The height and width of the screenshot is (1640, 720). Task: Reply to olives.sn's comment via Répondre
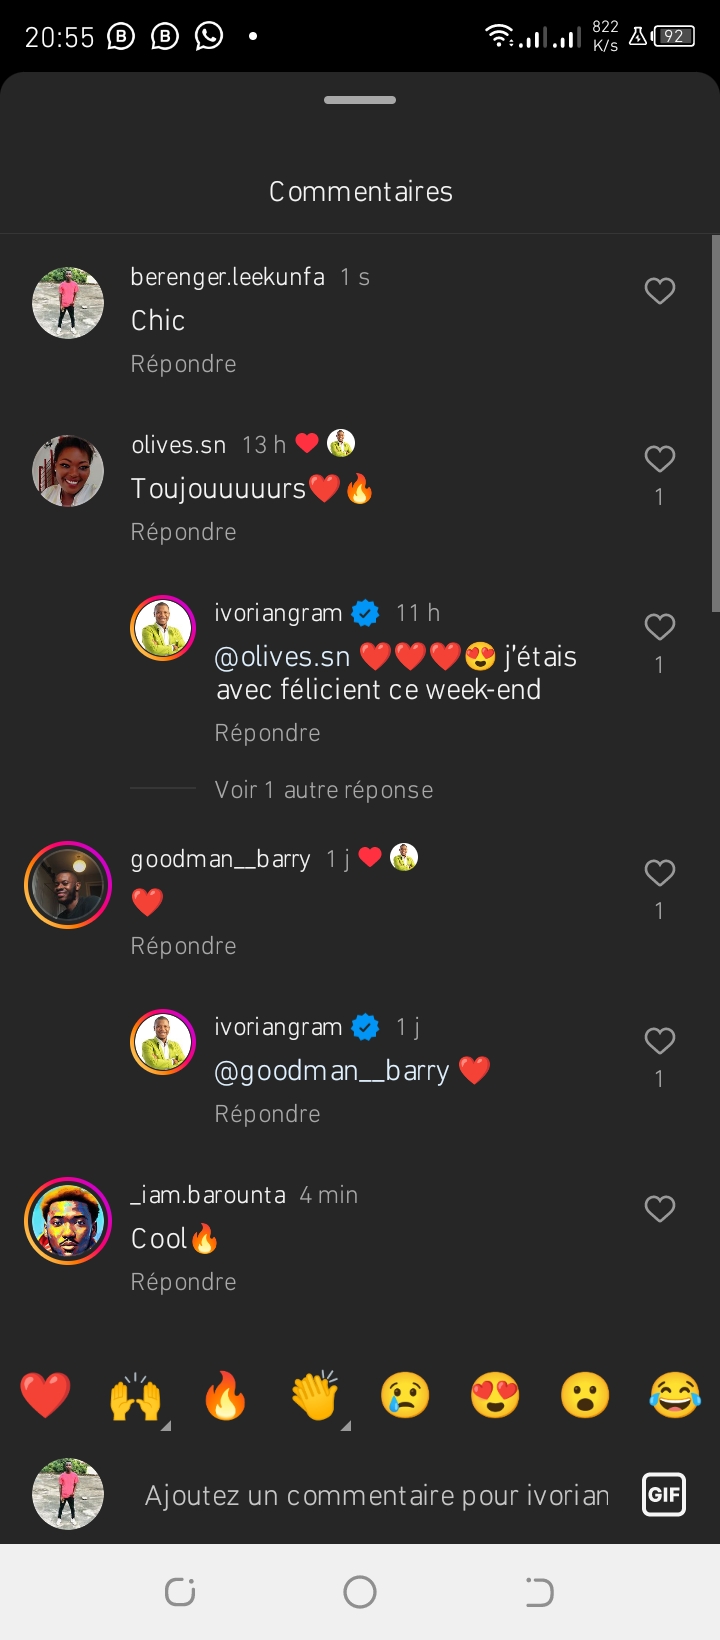[183, 532]
